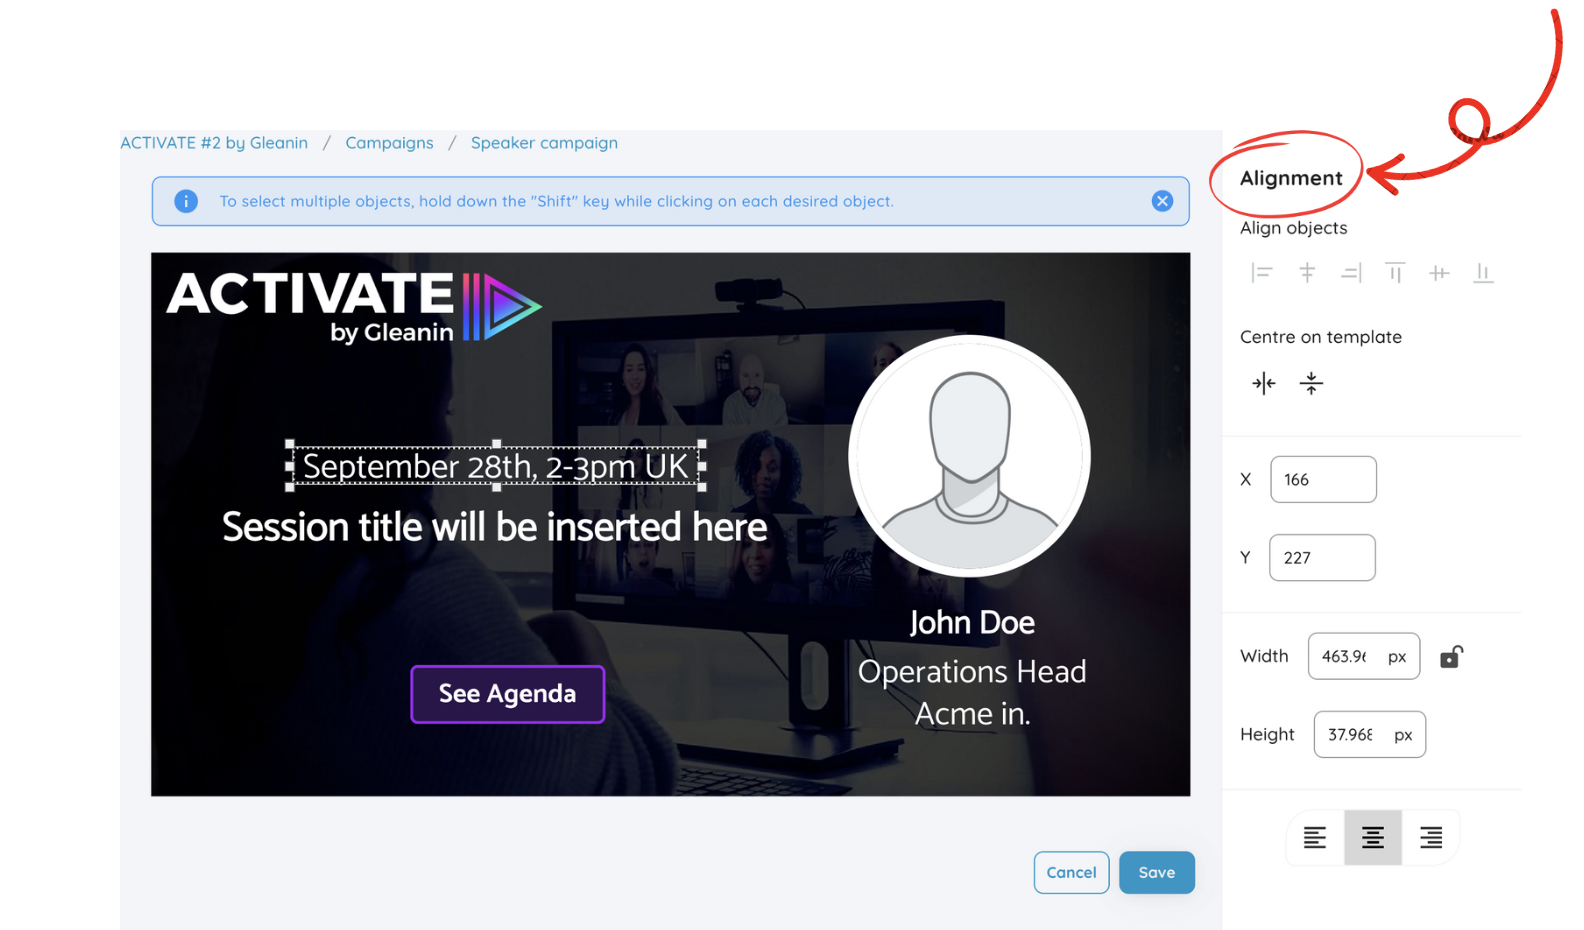Set text alignment to centre

pyautogui.click(x=1373, y=838)
